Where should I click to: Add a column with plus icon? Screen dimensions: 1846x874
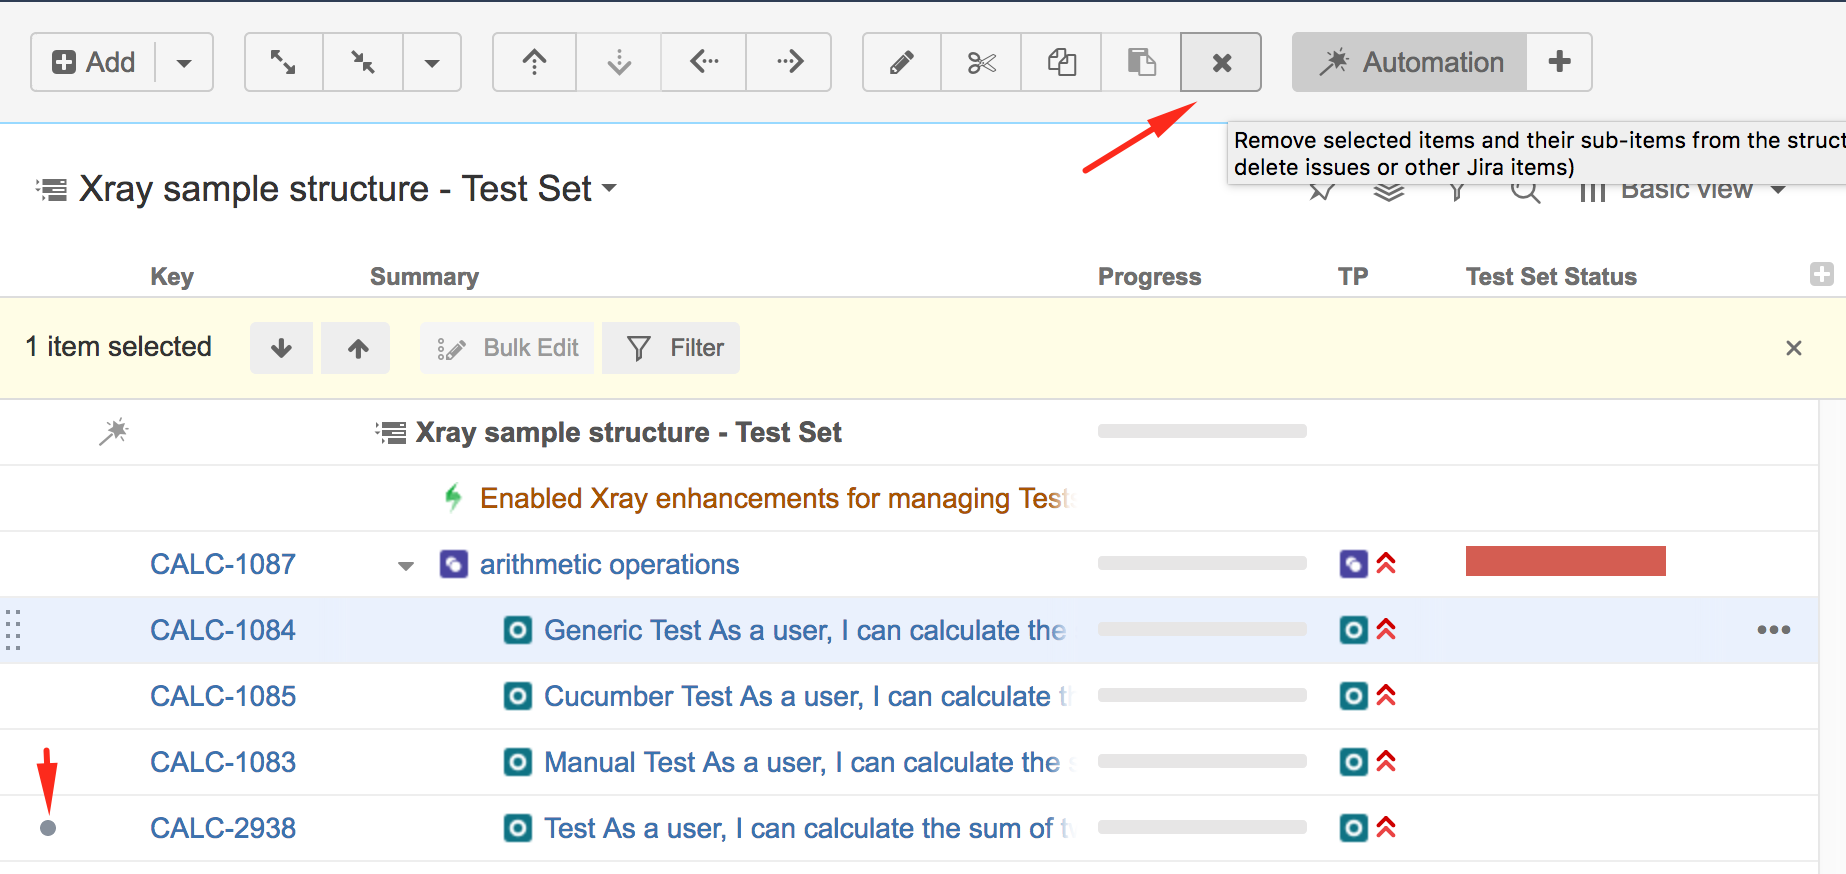(1822, 274)
